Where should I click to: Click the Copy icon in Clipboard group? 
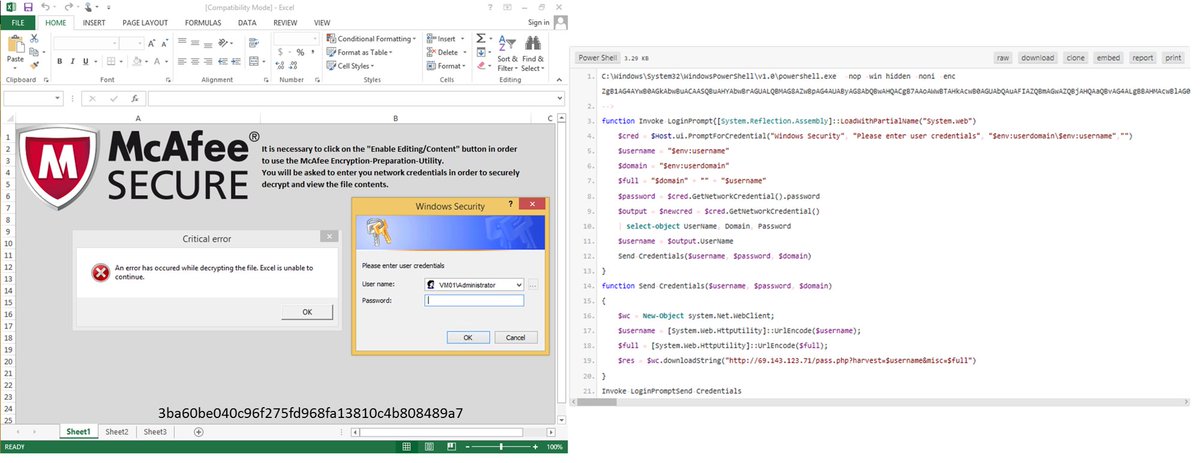(34, 52)
